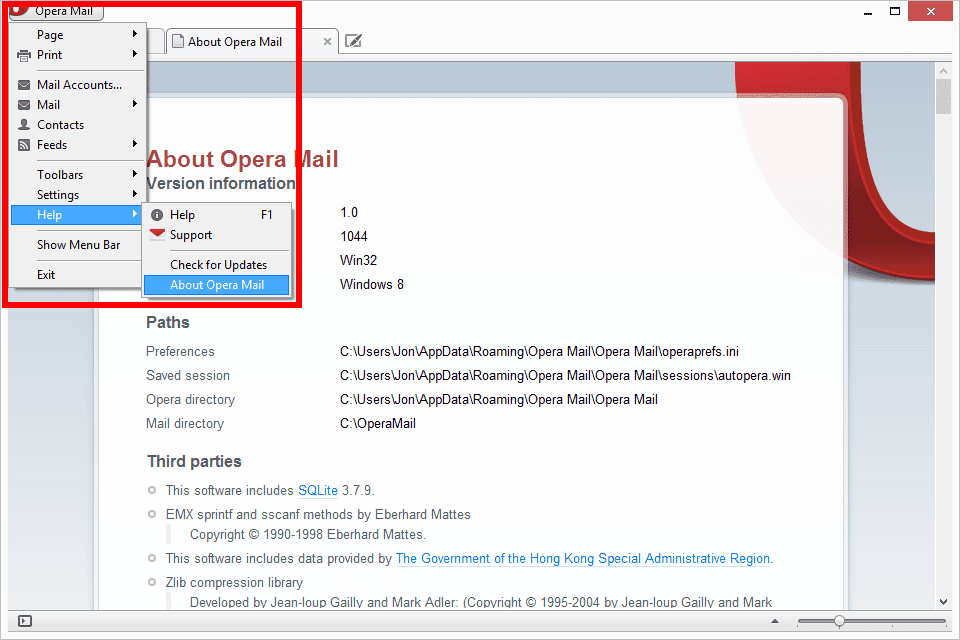The height and width of the screenshot is (640, 960).
Task: Open Contacts from the menu
Action: click(x=78, y=125)
